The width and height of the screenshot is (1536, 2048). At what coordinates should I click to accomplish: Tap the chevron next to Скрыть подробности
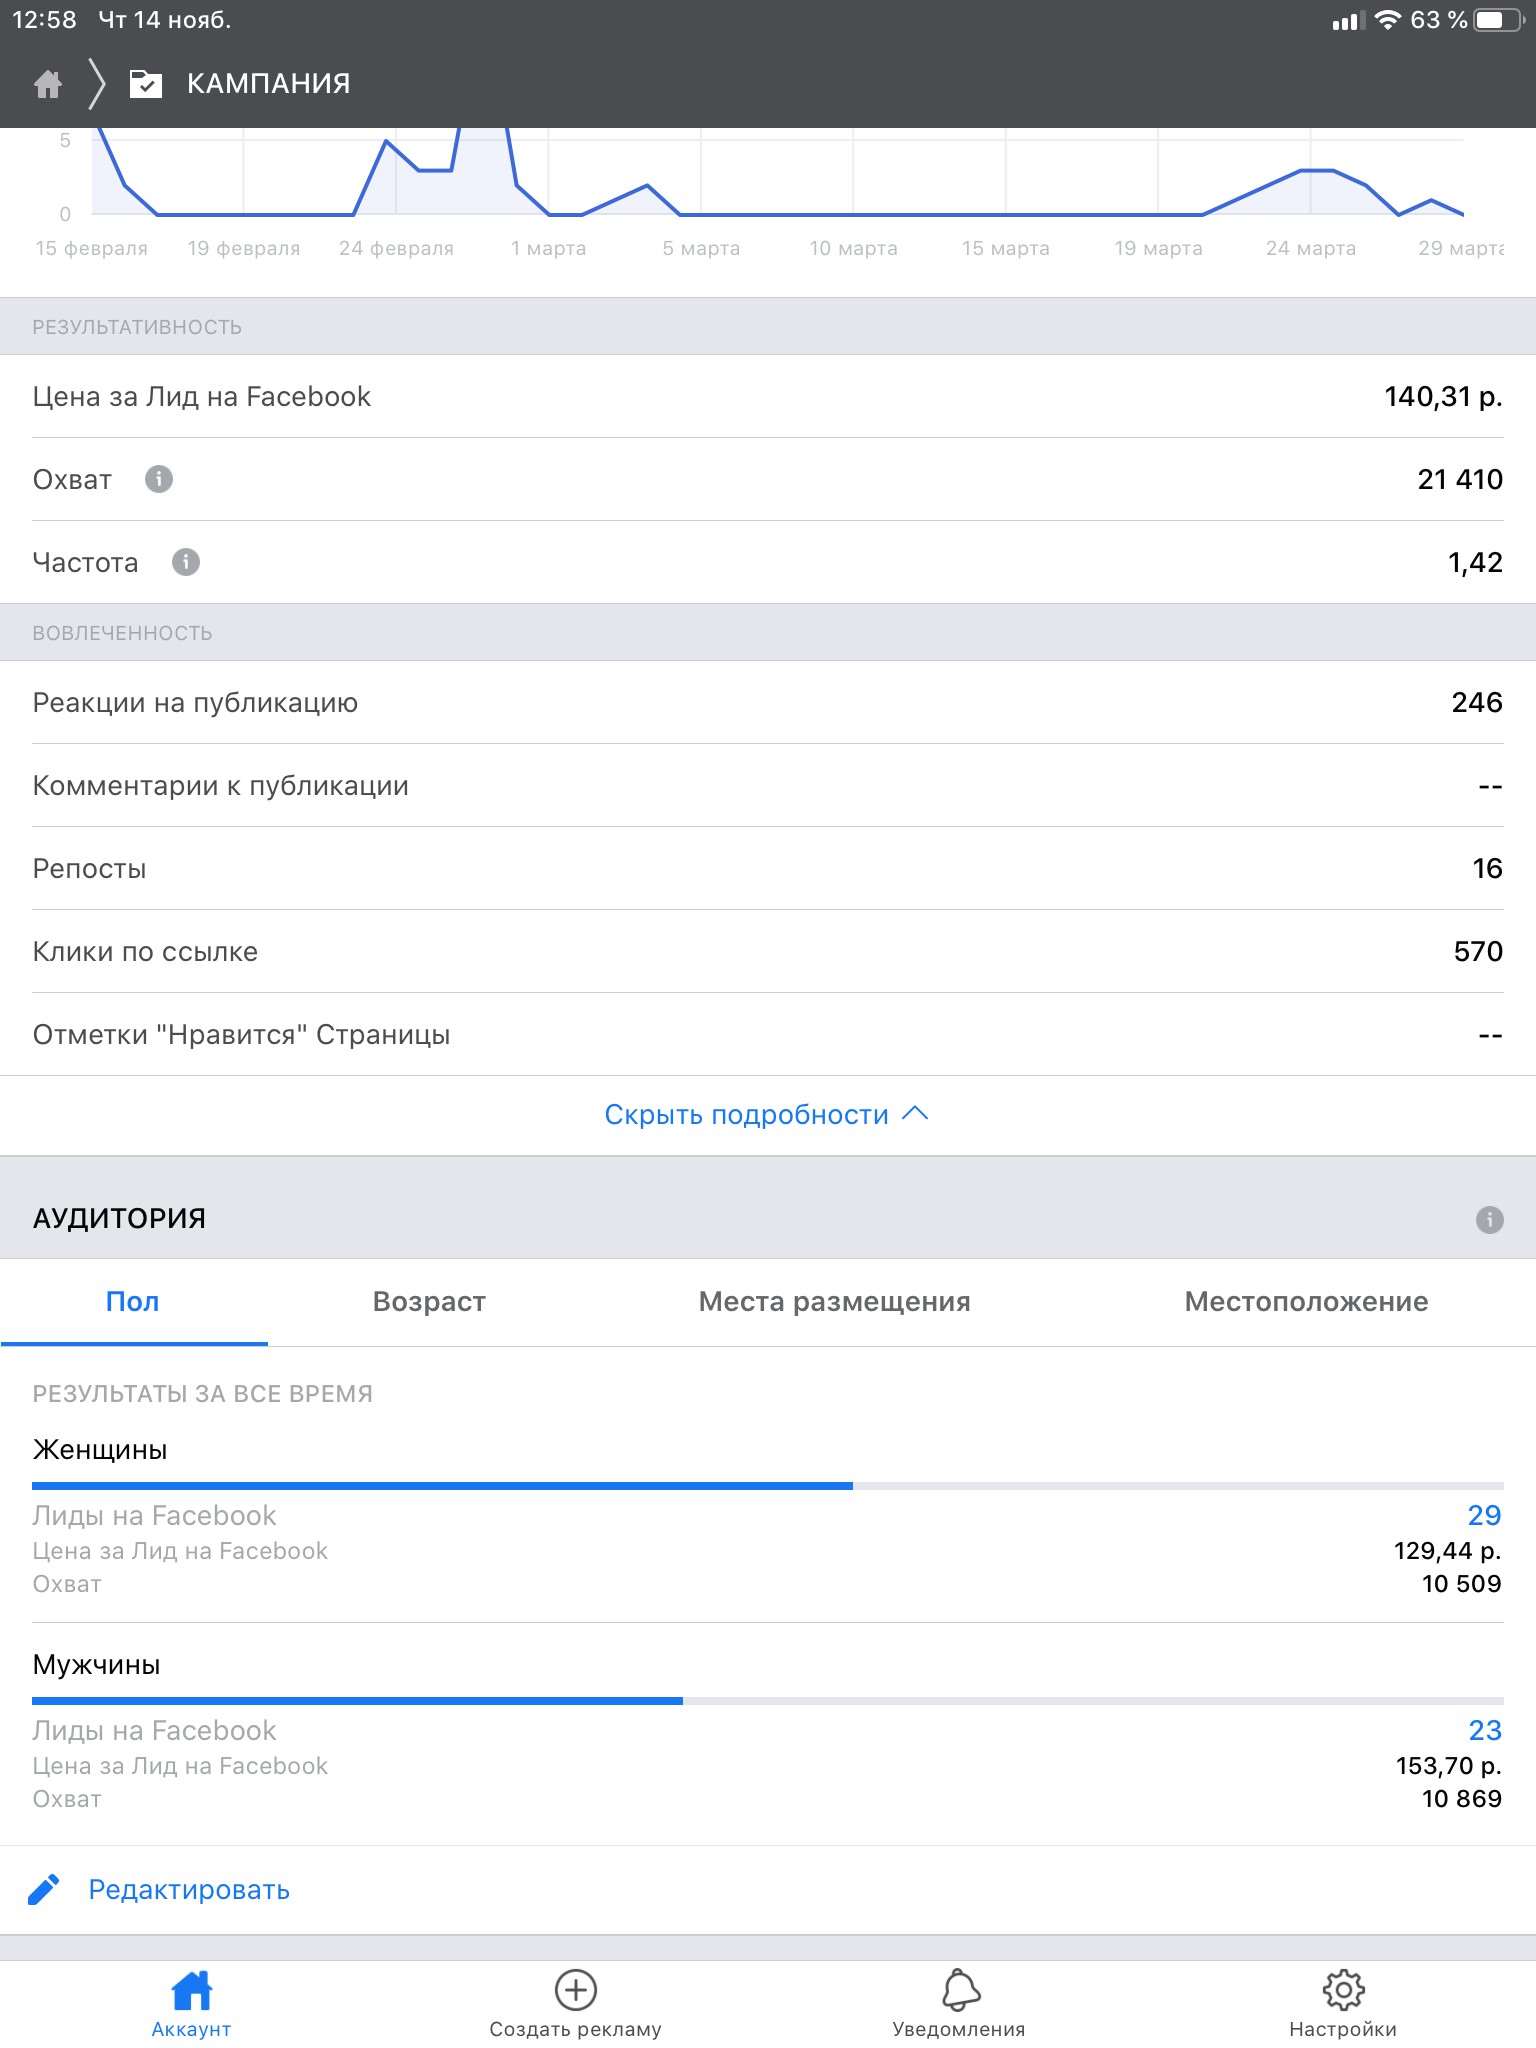pos(915,1113)
